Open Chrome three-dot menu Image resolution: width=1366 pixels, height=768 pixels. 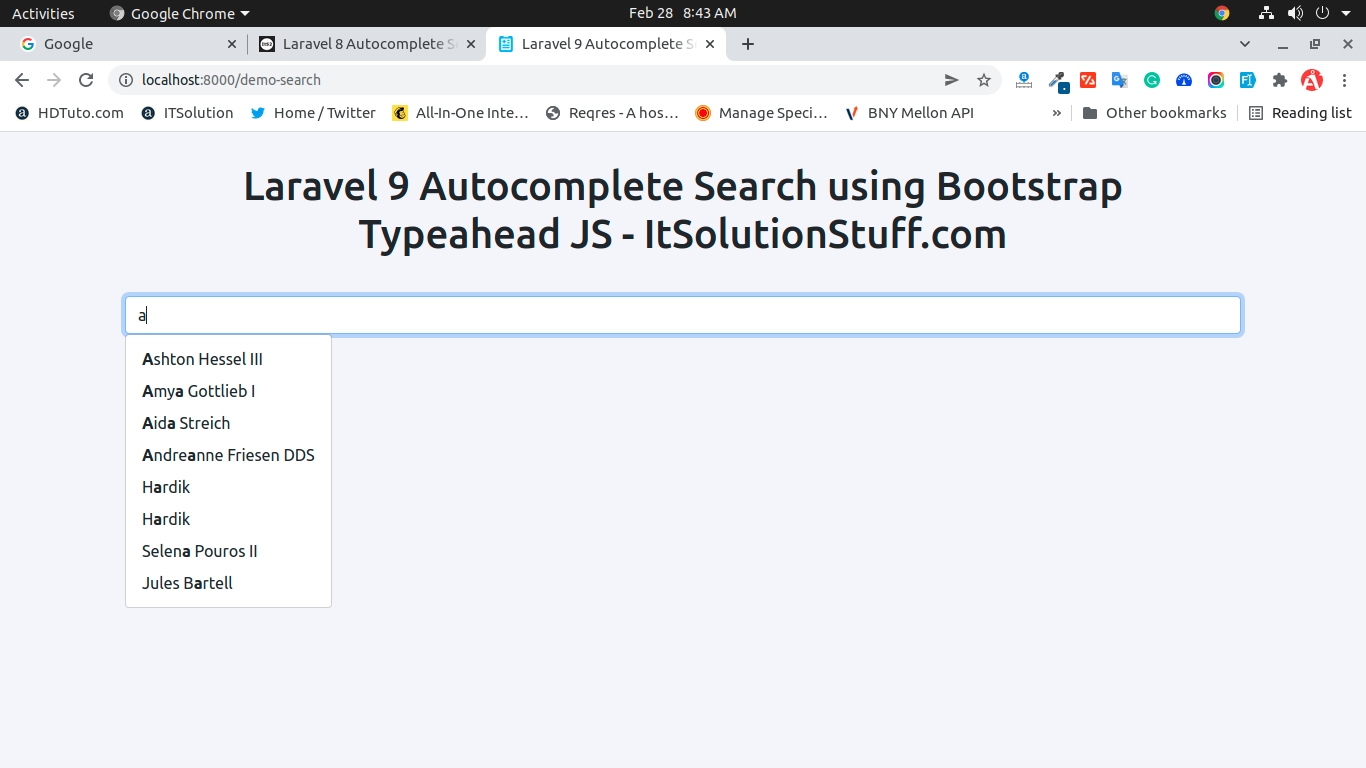(1344, 80)
